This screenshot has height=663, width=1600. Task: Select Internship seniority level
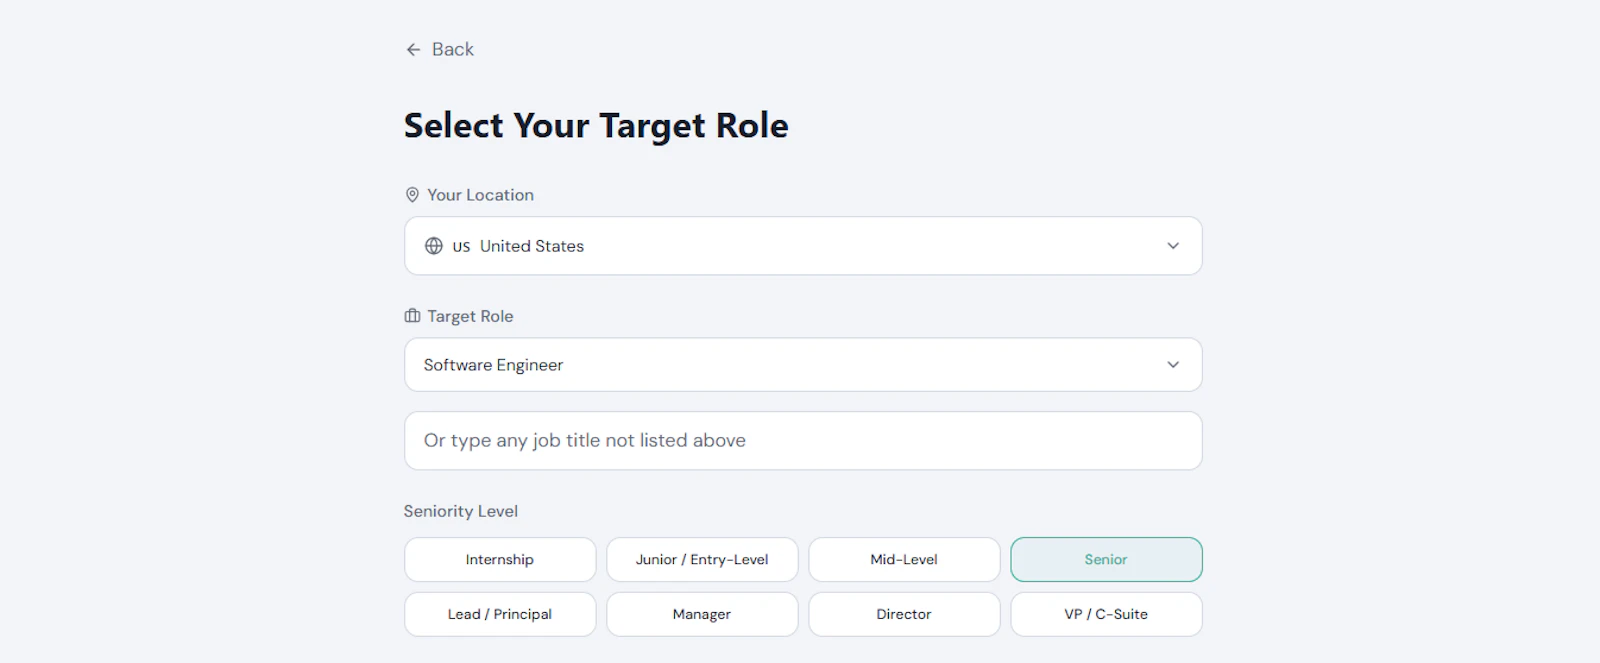point(500,560)
